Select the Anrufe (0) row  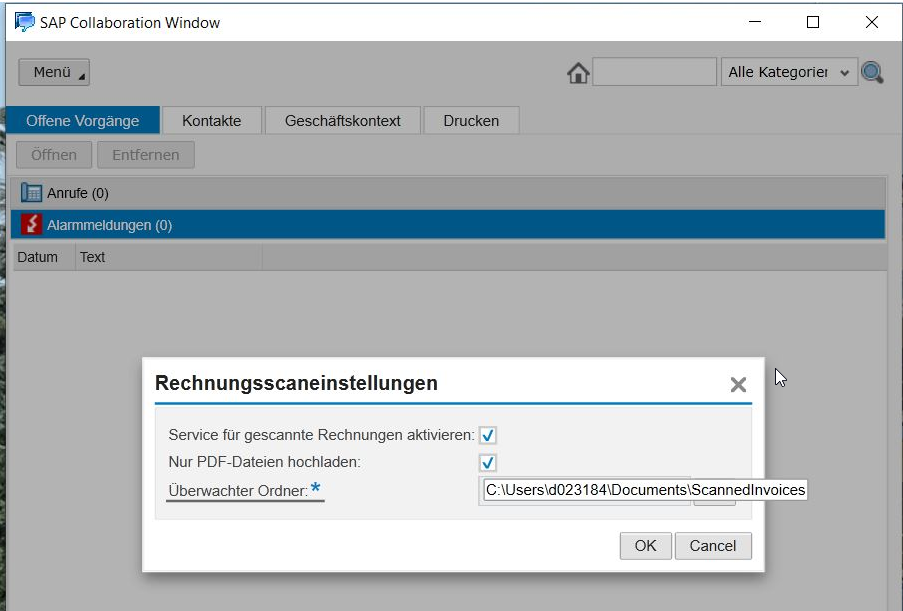click(x=448, y=193)
